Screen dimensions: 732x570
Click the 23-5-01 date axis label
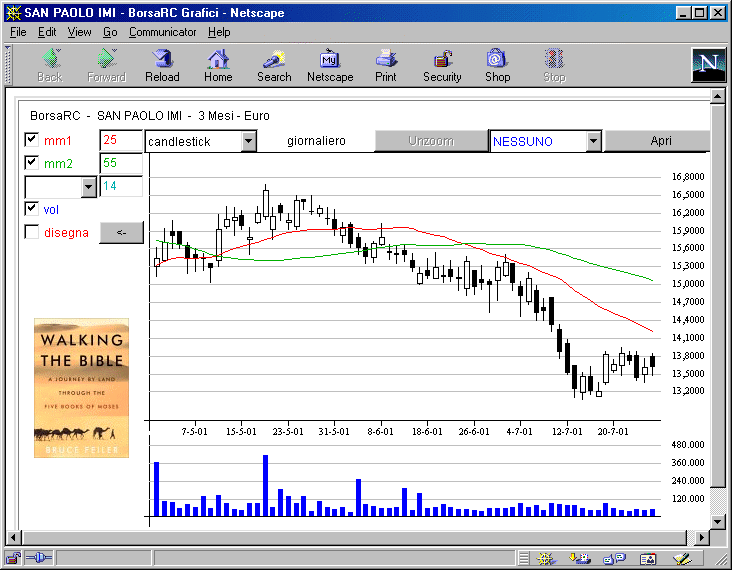tap(288, 432)
